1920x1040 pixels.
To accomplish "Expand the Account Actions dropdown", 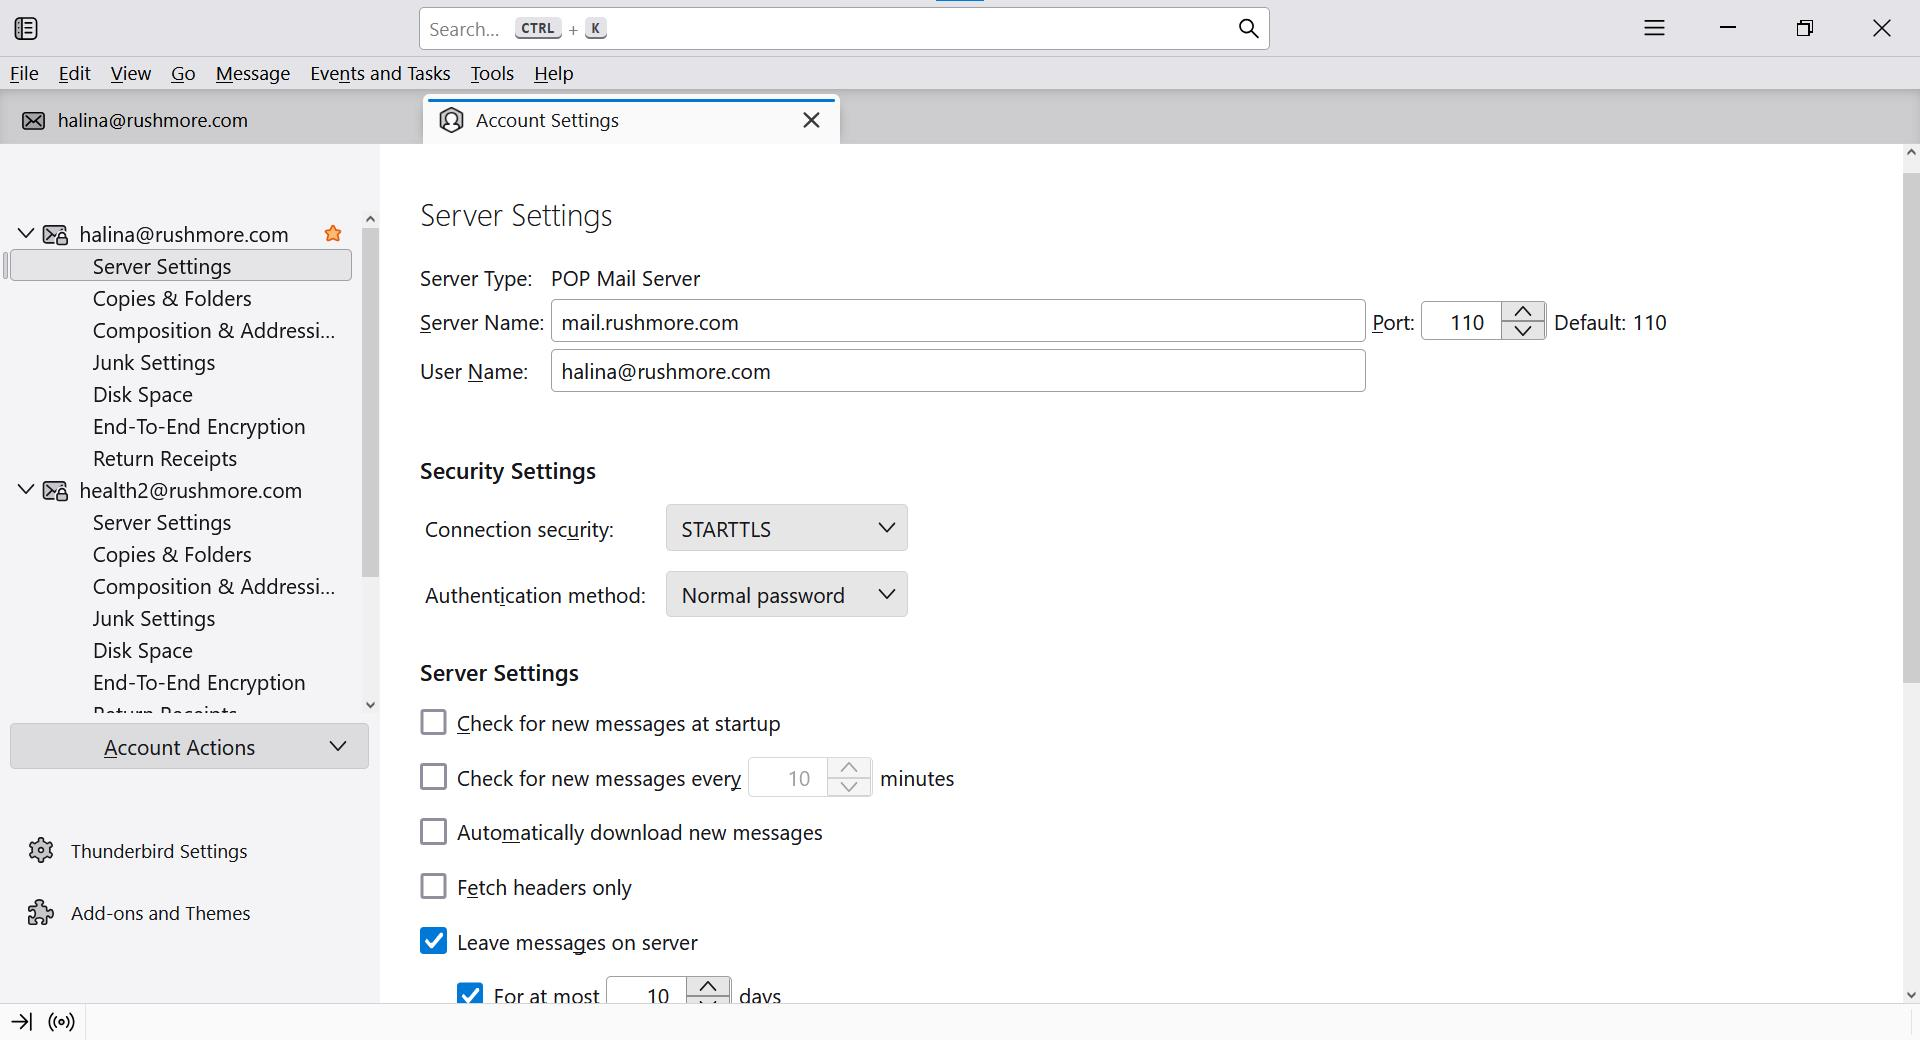I will tap(189, 747).
